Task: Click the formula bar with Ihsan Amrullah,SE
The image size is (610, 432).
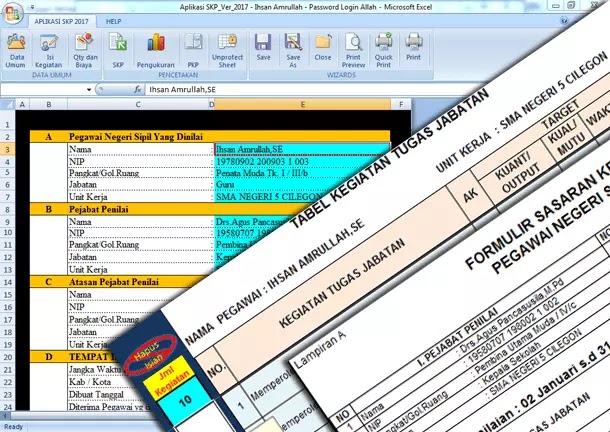Action: coord(303,90)
